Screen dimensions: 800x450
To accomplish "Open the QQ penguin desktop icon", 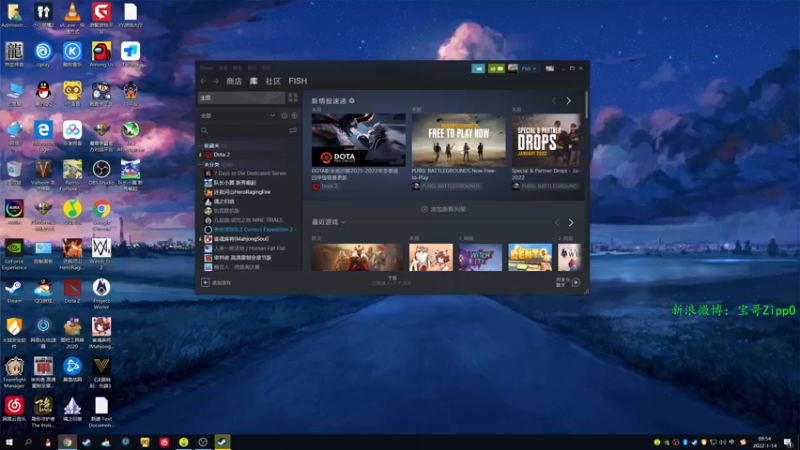I will pos(43,94).
